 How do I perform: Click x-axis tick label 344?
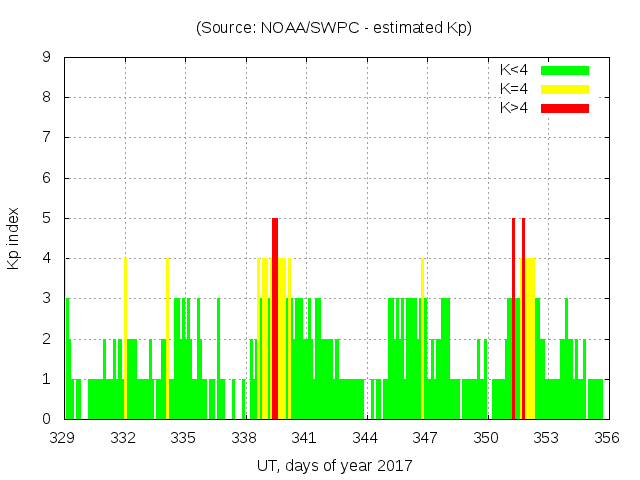(x=365, y=438)
